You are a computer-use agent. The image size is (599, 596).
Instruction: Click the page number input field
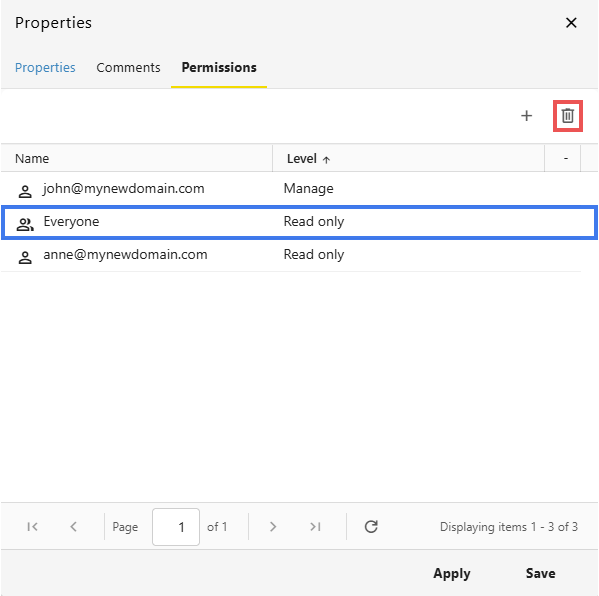point(176,526)
